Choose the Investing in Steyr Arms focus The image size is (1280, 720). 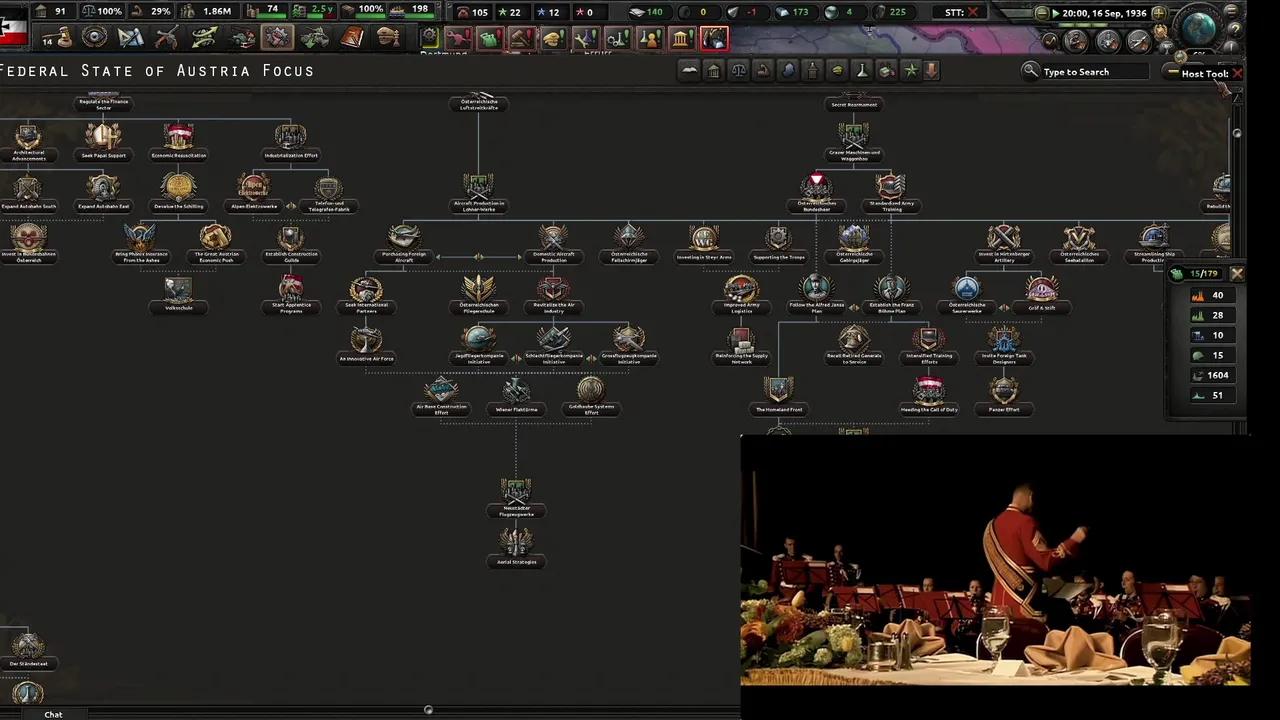[x=704, y=243]
